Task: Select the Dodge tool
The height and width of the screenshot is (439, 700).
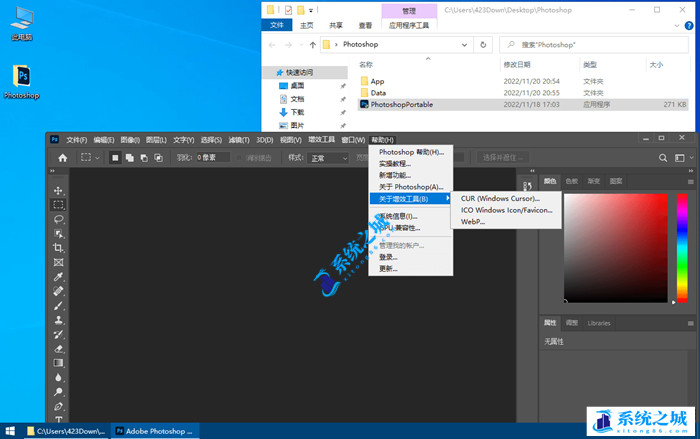Action: pyautogui.click(x=58, y=392)
